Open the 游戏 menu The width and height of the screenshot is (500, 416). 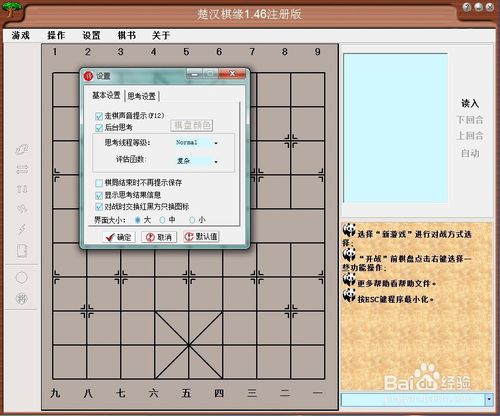[x=21, y=35]
